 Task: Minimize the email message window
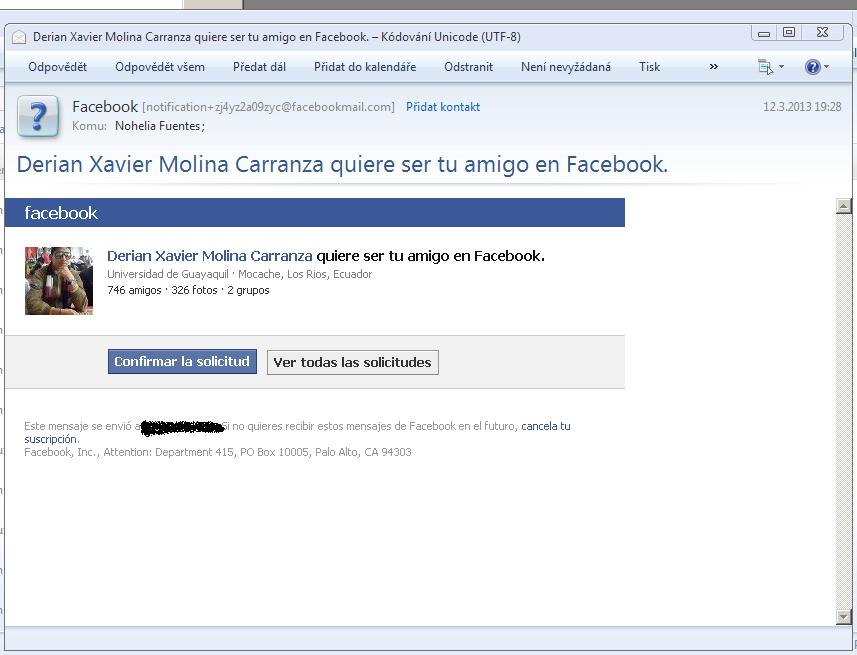764,33
